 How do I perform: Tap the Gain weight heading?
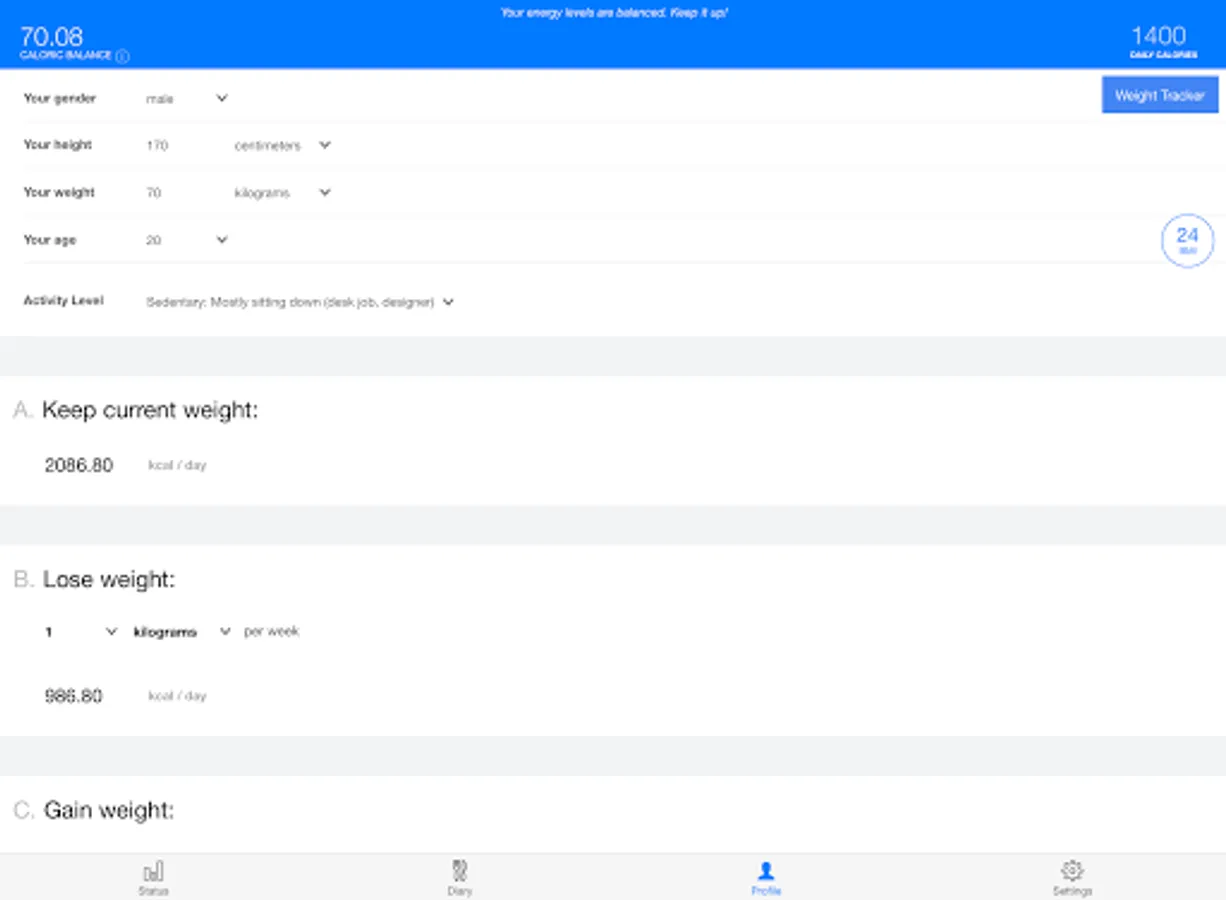point(109,810)
